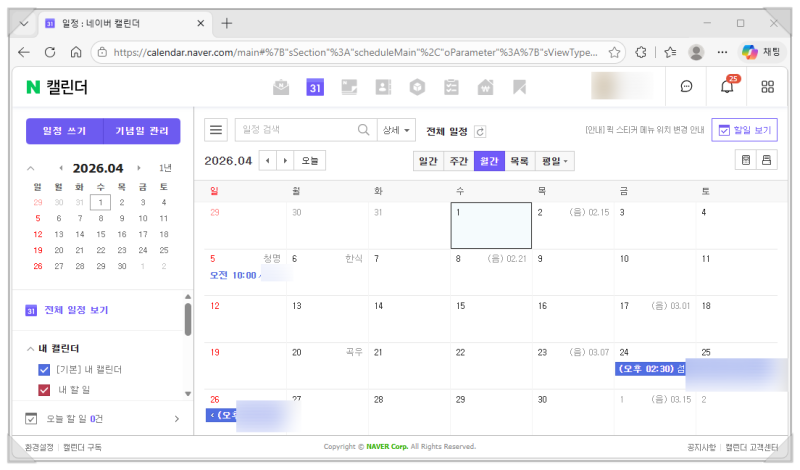This screenshot has width=800, height=470.
Task: Toggle the hamburger sidebar menu button
Action: (216, 130)
